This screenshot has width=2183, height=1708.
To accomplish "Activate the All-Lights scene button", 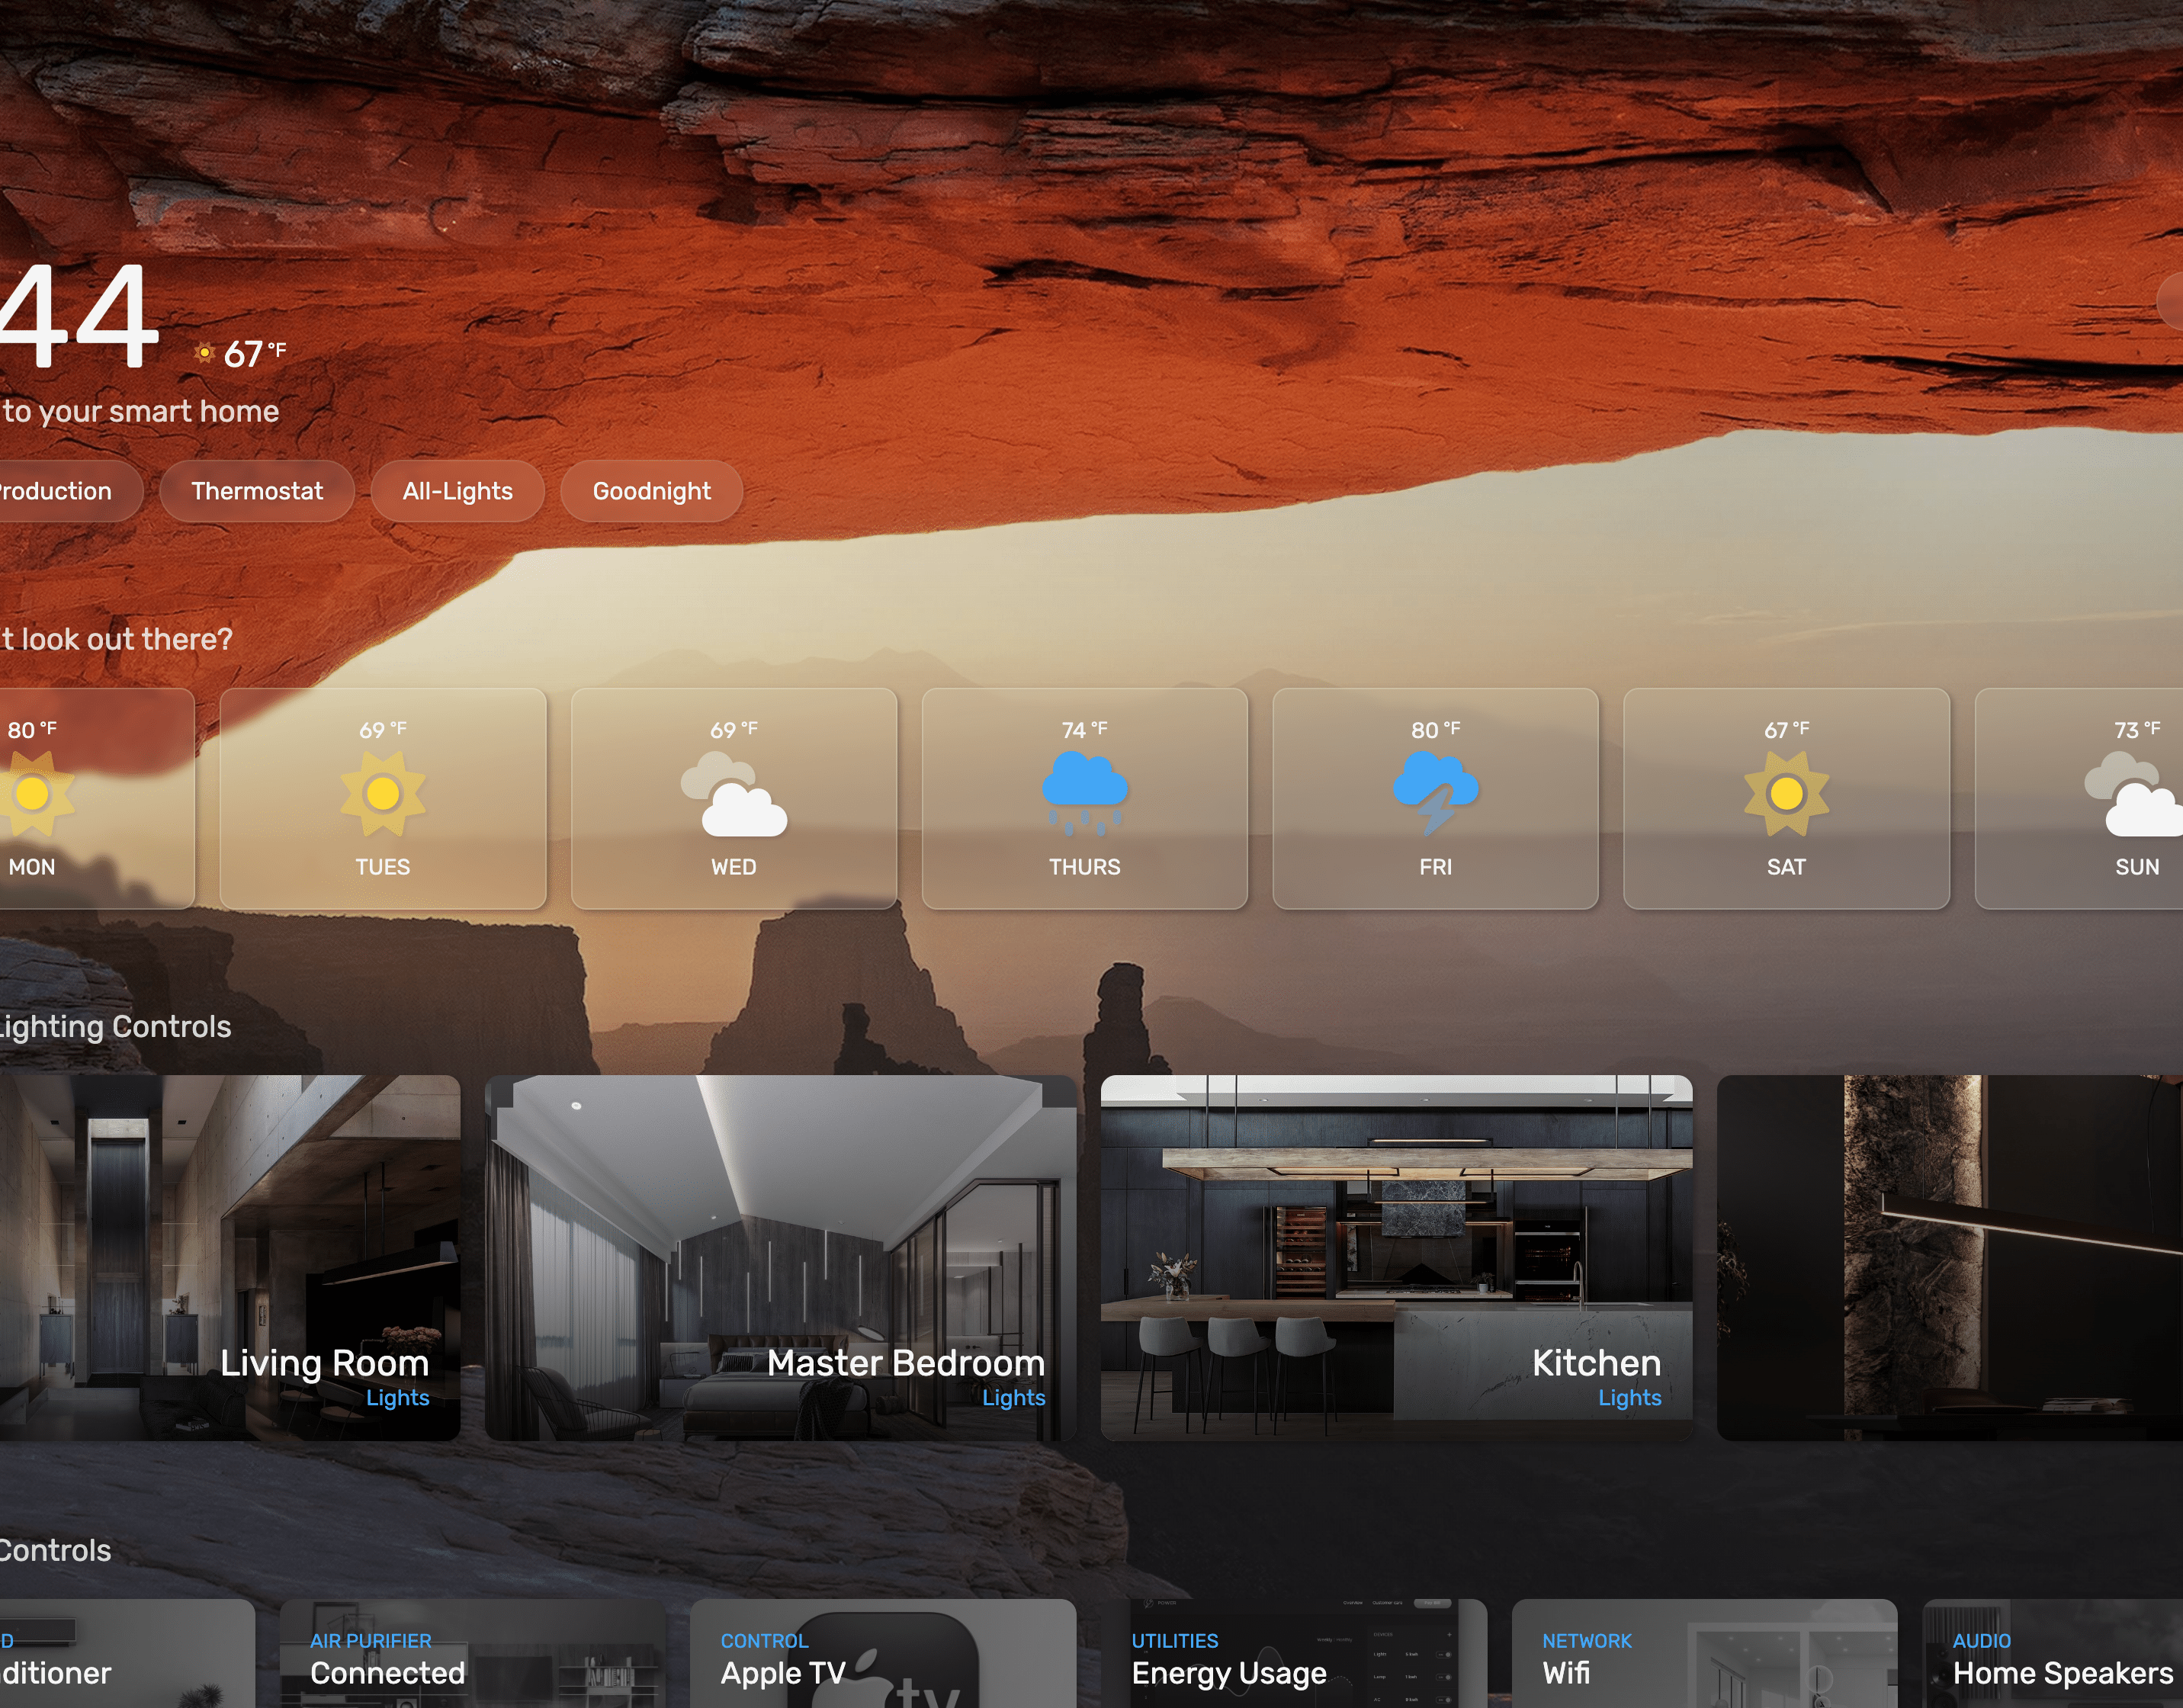I will (458, 491).
